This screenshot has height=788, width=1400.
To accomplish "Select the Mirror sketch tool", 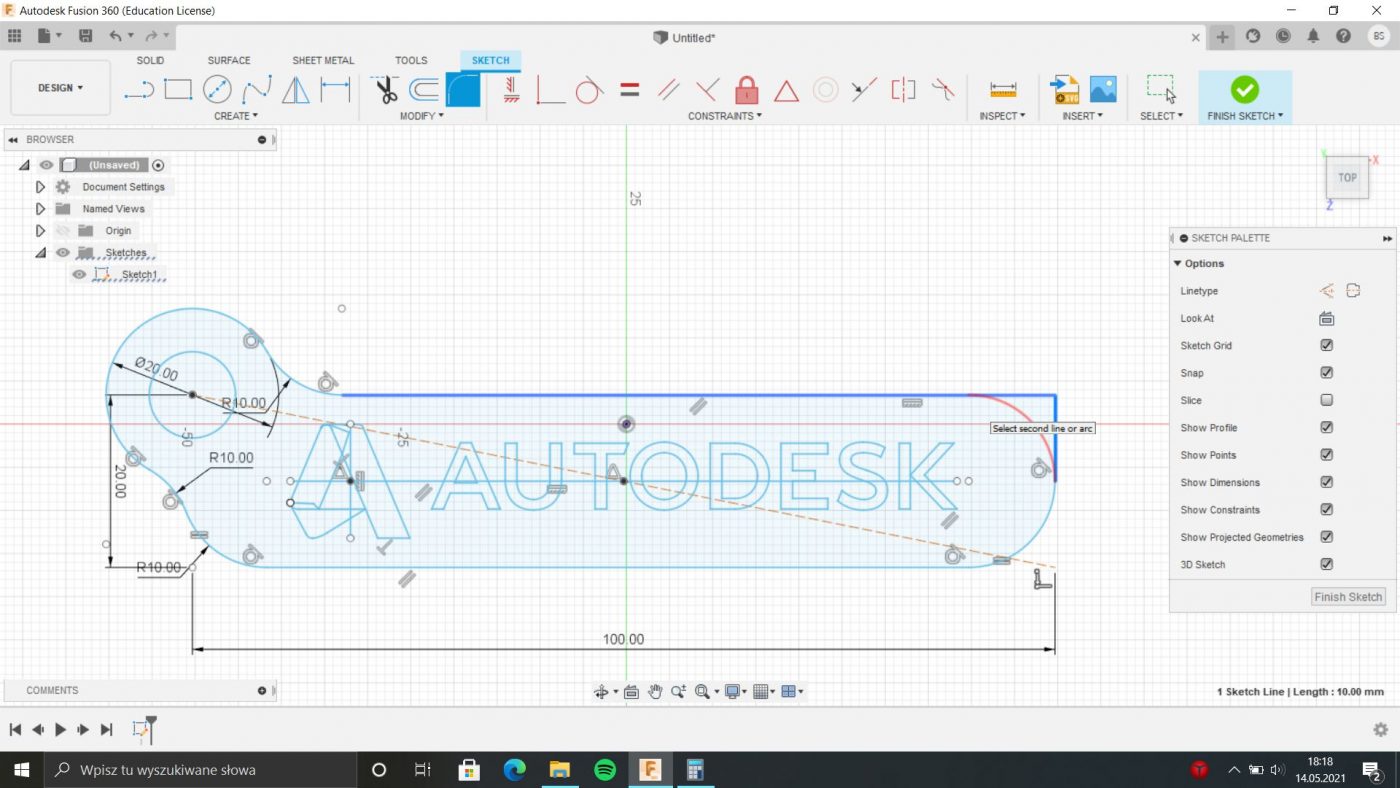I will [296, 90].
